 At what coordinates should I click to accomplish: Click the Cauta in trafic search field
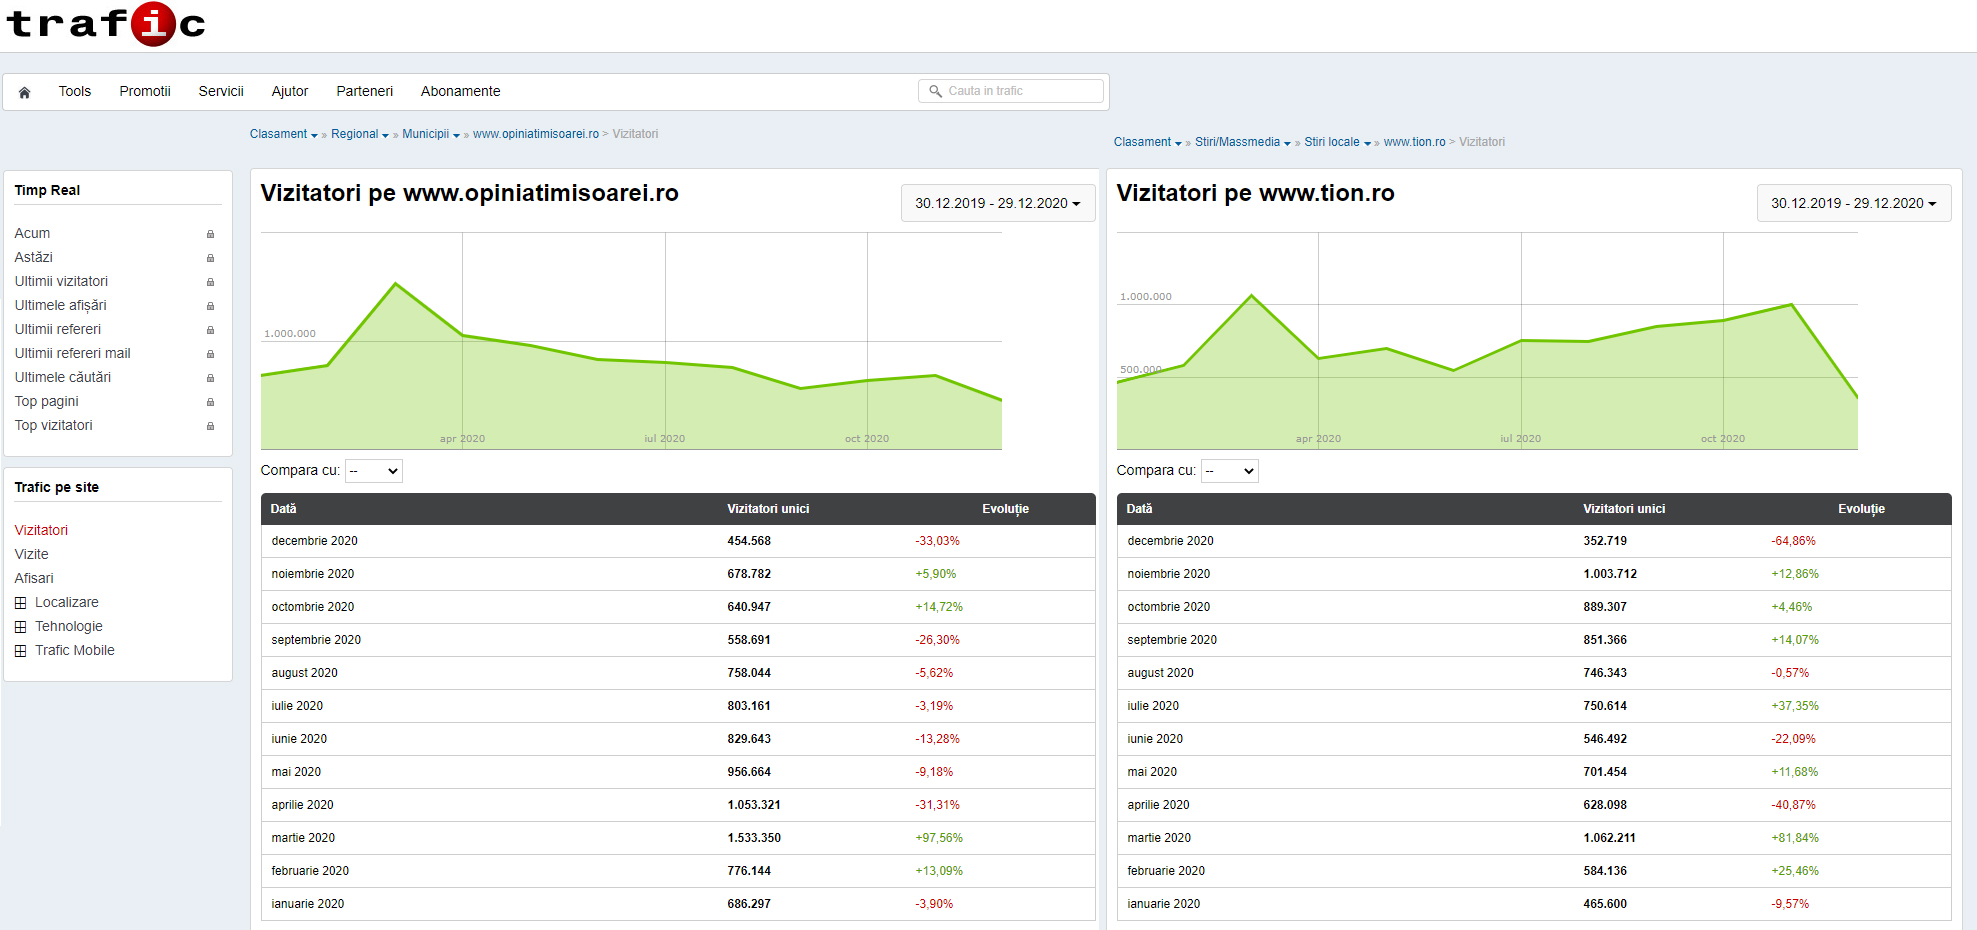click(x=1011, y=91)
